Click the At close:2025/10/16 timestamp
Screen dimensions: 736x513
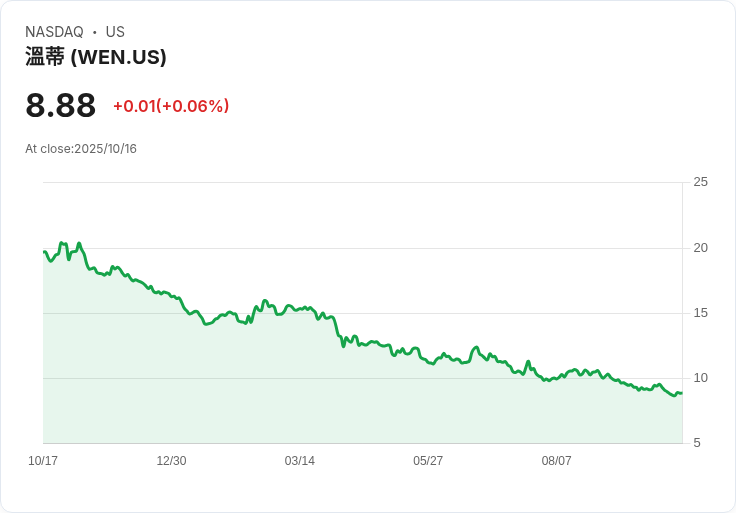(81, 149)
